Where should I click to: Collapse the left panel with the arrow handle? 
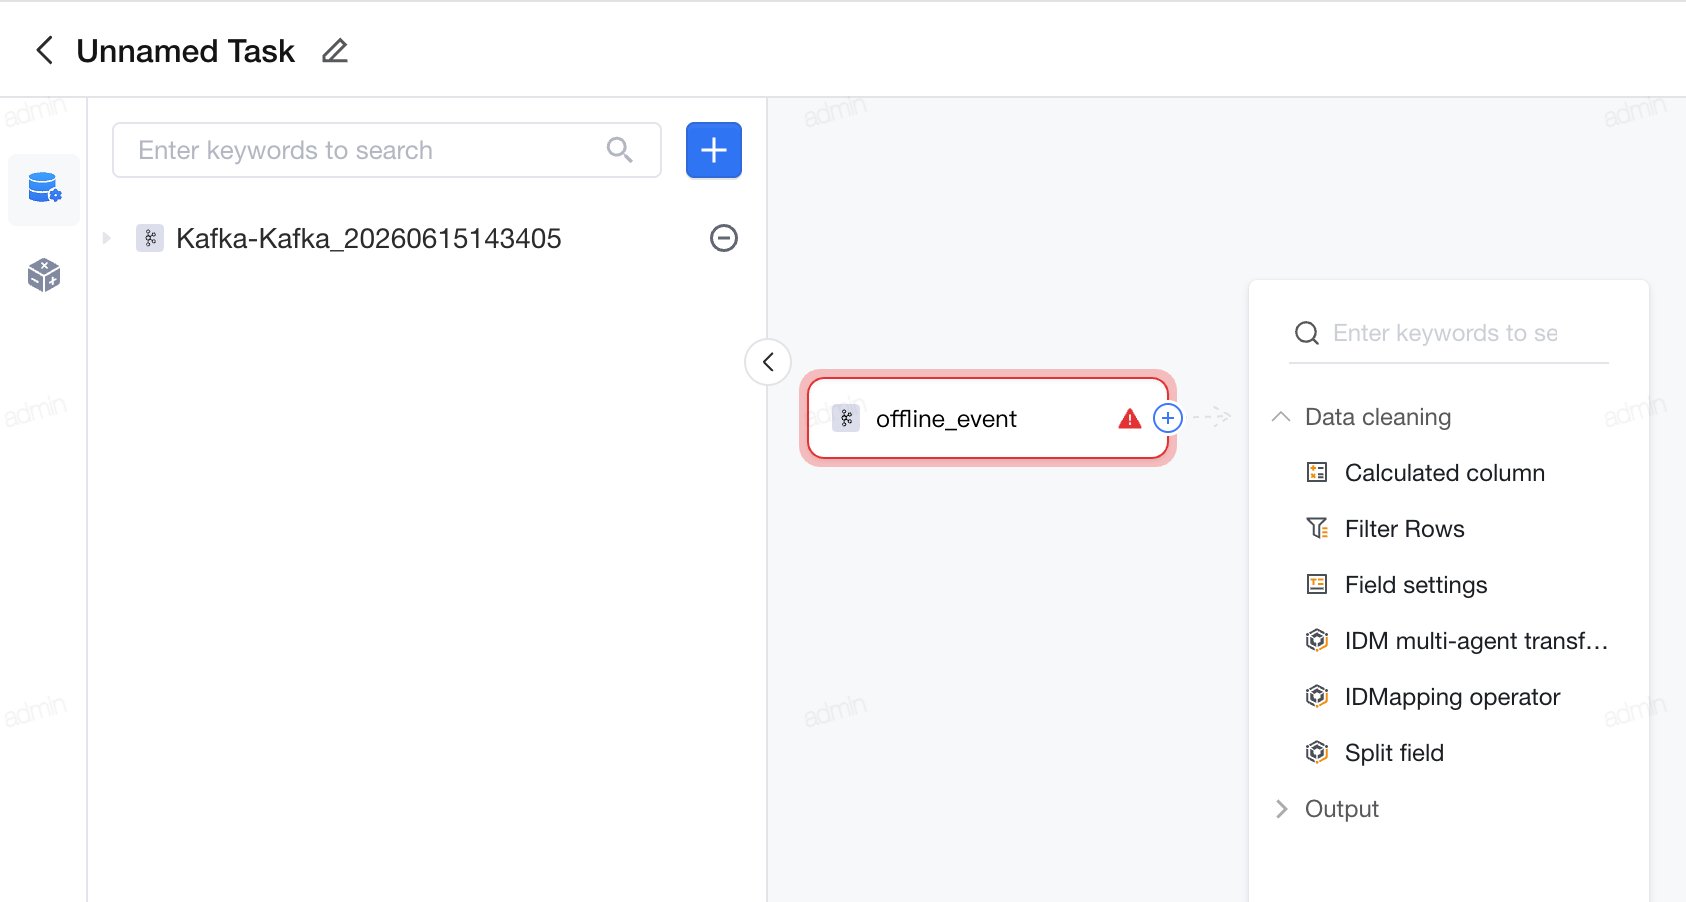pyautogui.click(x=768, y=362)
